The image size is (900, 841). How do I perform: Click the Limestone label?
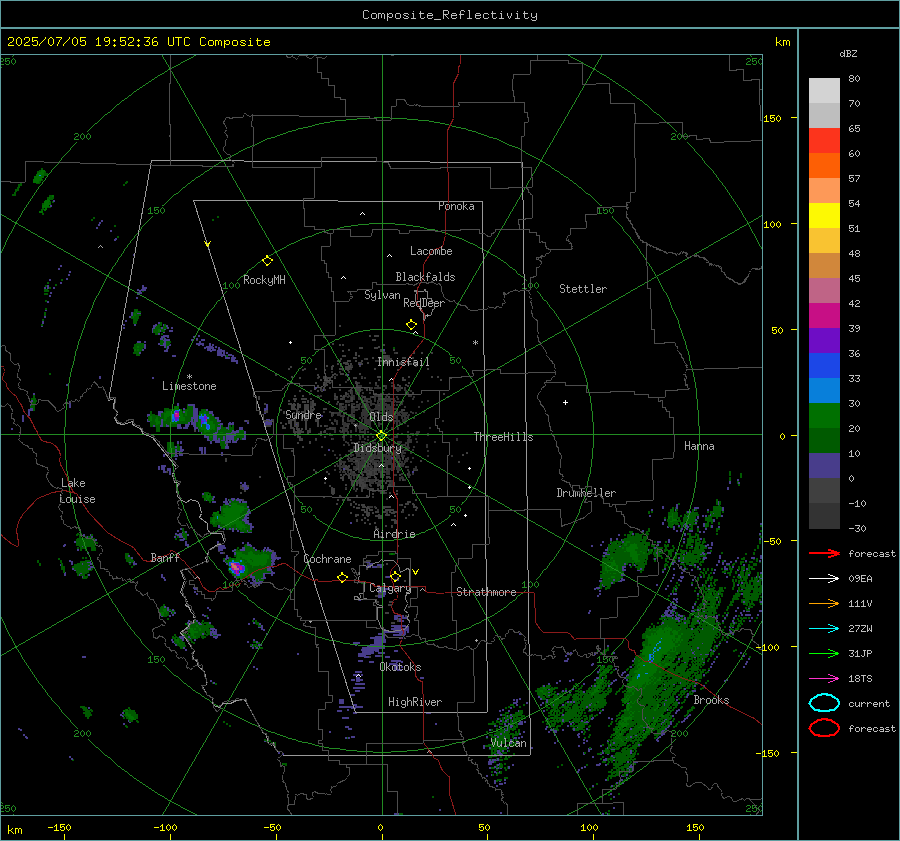coord(189,386)
